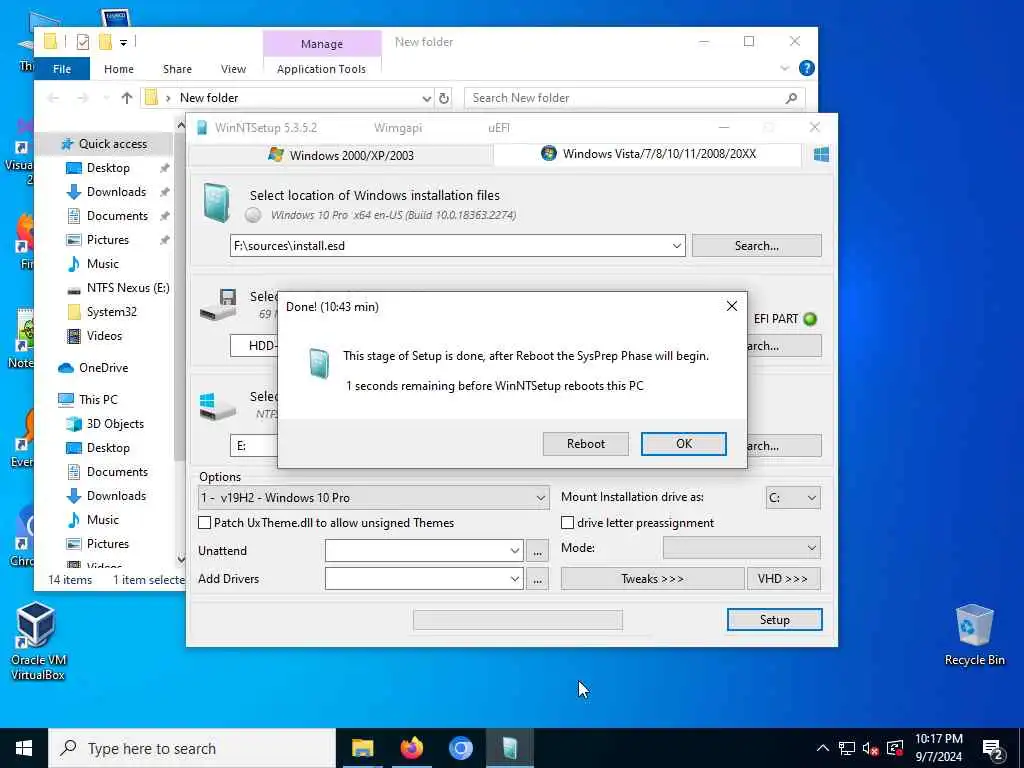Click the Search New folder field
Screen dimensions: 1024x768
click(635, 98)
